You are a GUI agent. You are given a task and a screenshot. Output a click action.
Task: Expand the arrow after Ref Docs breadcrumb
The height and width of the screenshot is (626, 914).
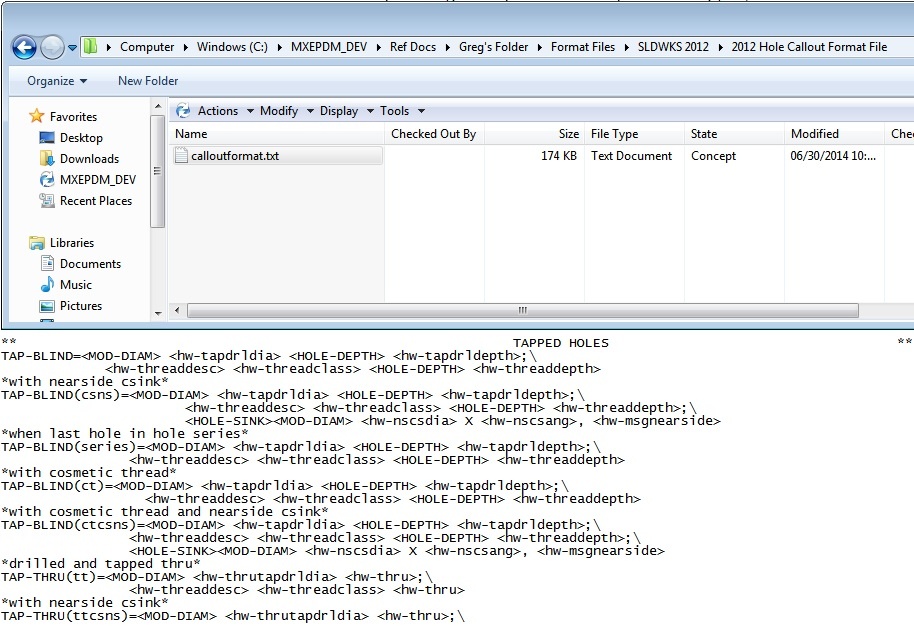point(447,47)
